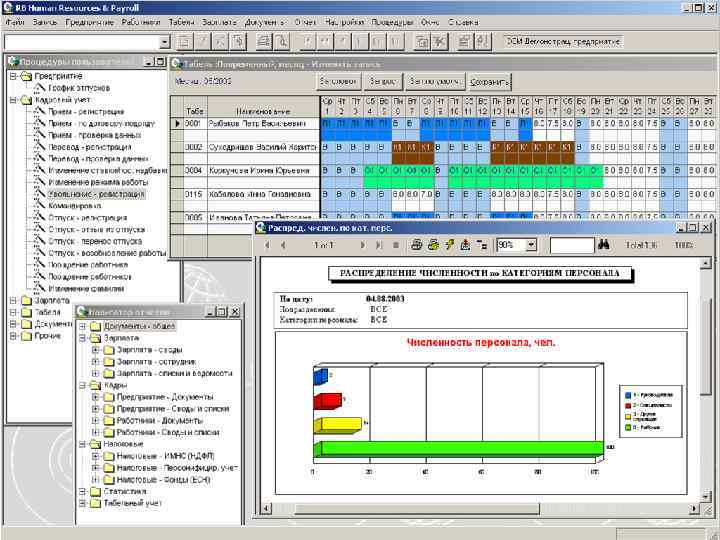Image resolution: width=720 pixels, height=540 pixels.
Task: Open the 'Работники' menu
Action: pyautogui.click(x=141, y=22)
